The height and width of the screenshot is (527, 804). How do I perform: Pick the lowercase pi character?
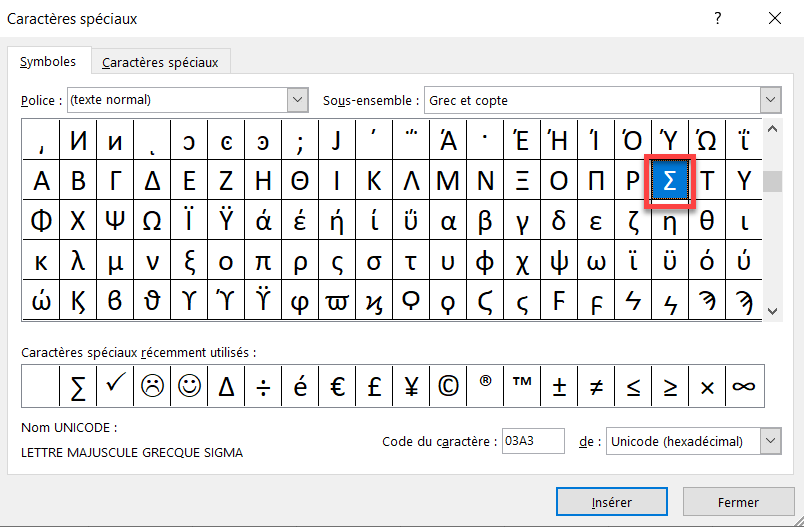(263, 261)
